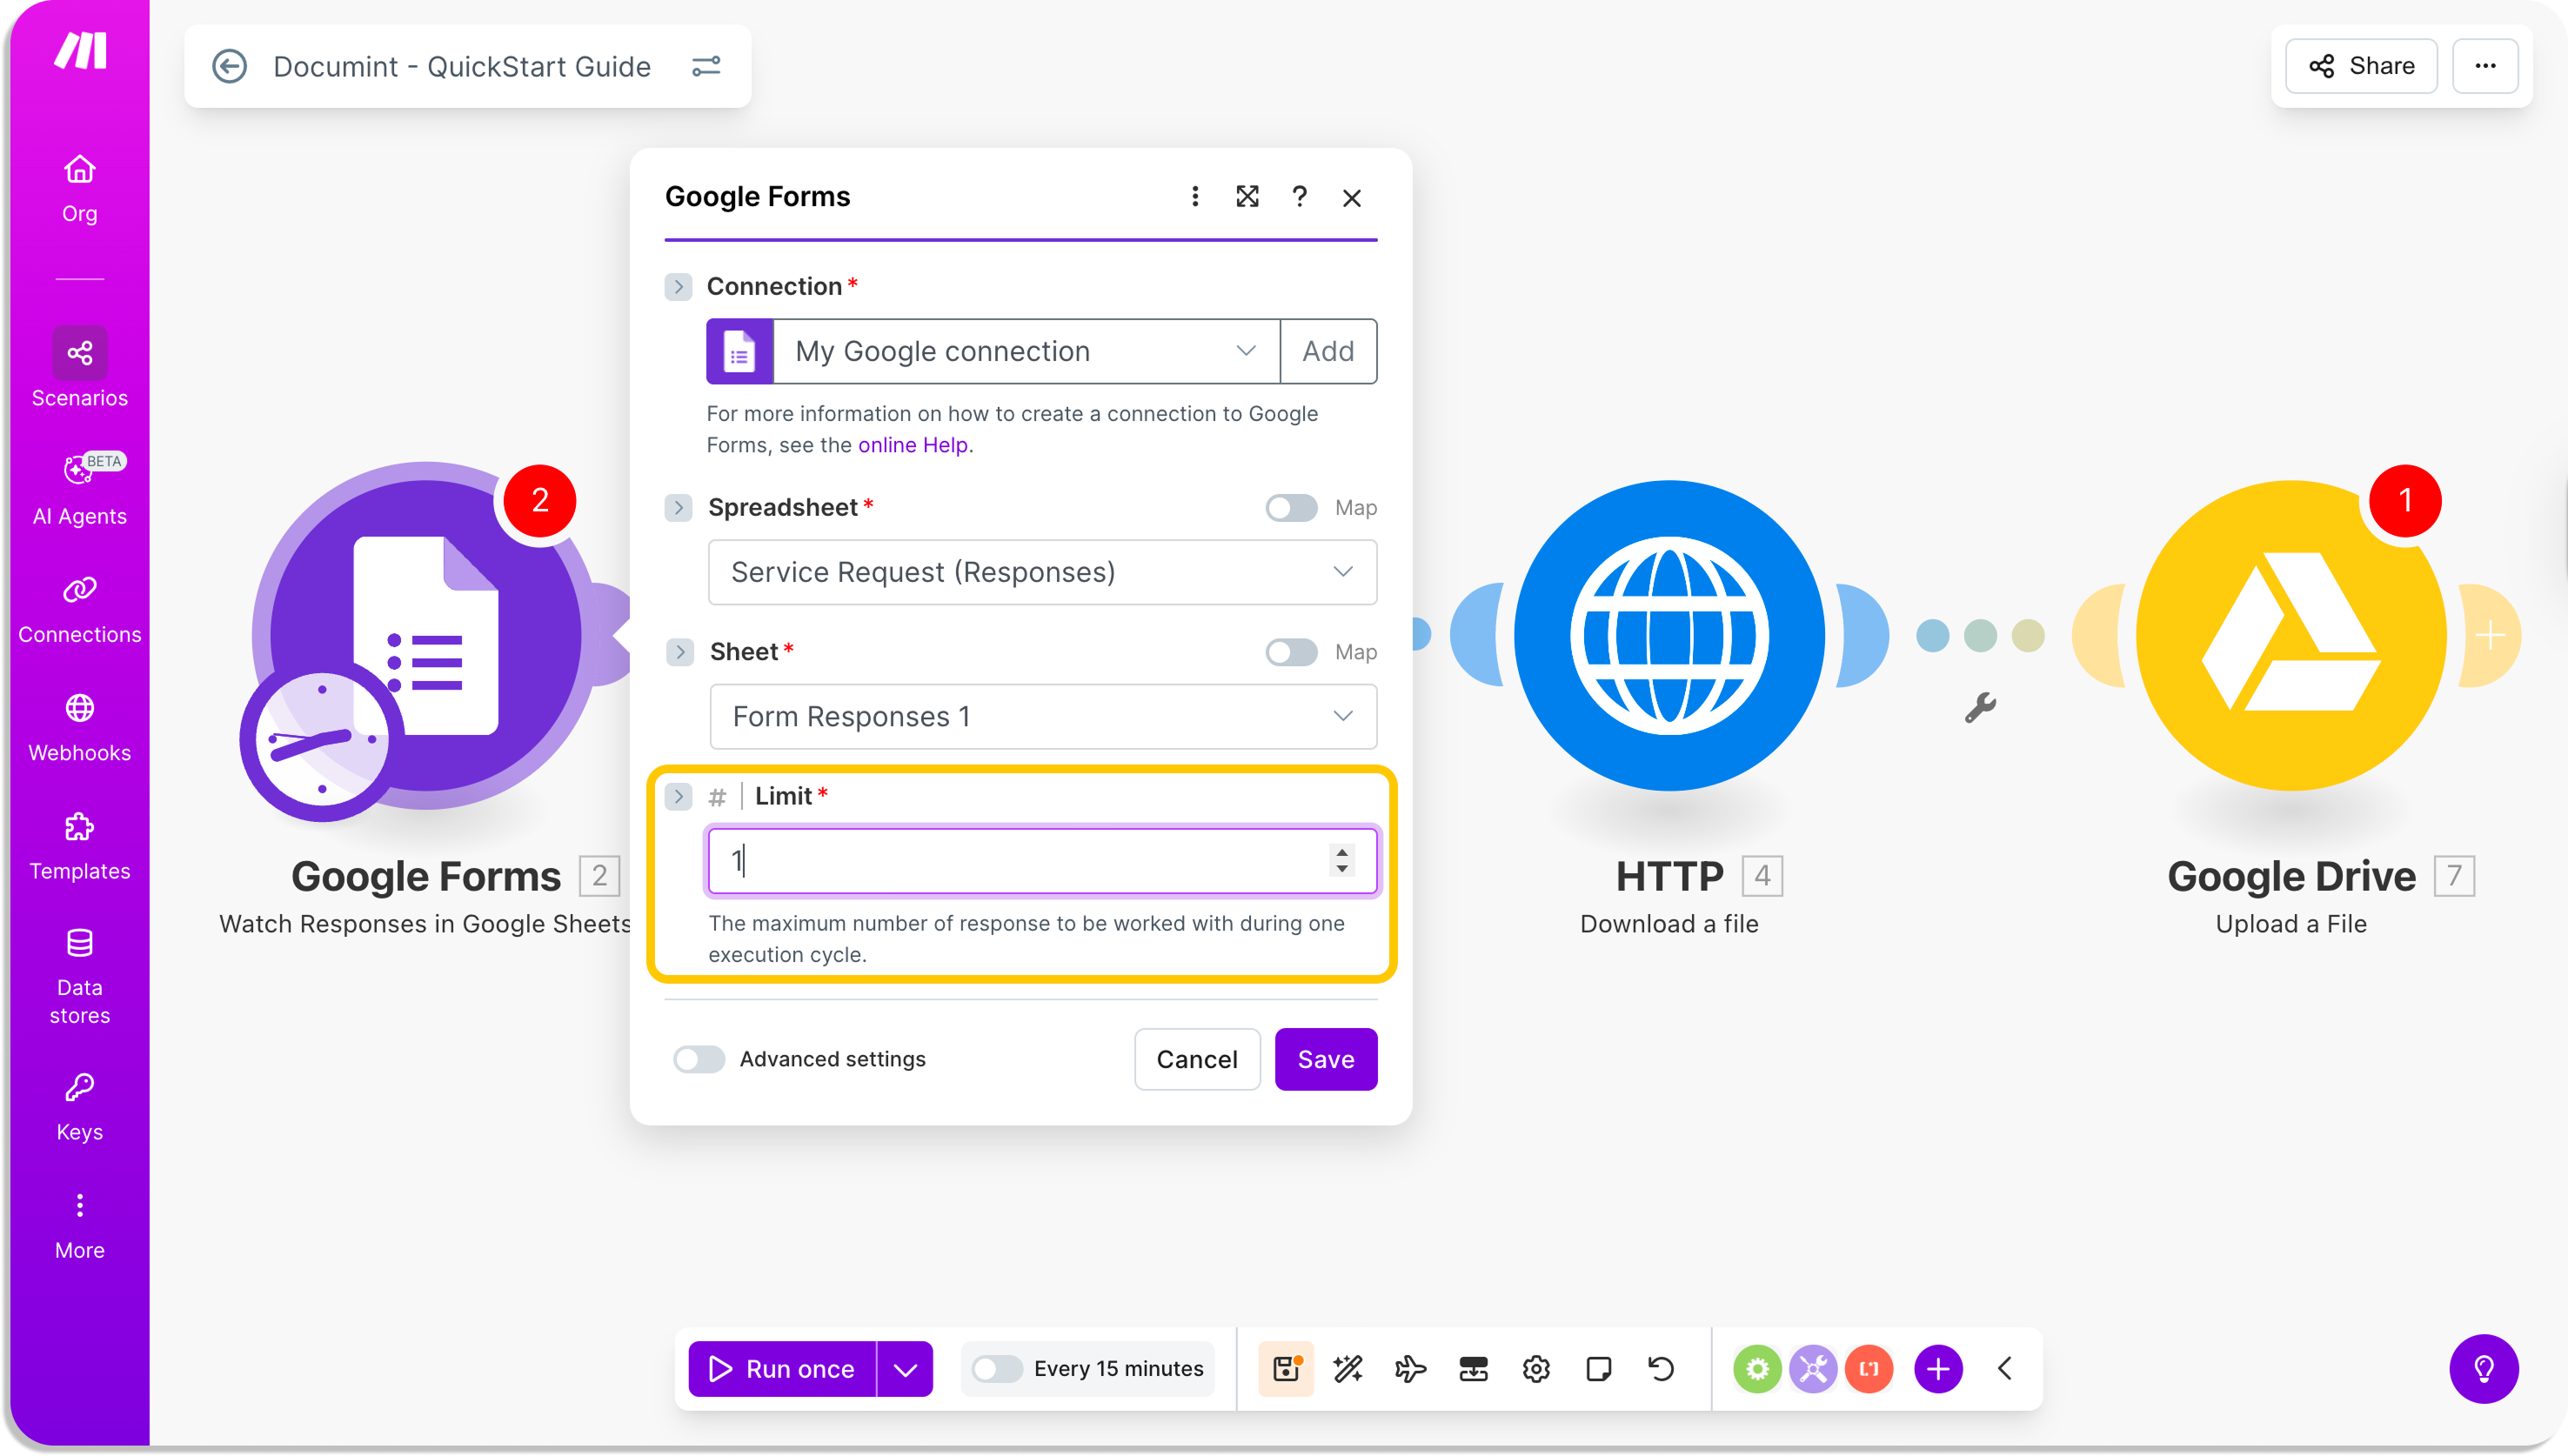Open the online Help link

point(912,445)
